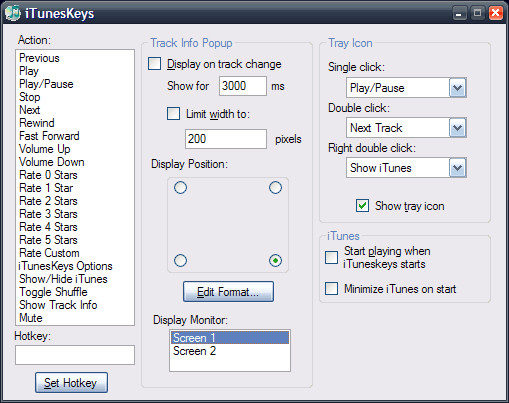Screen dimensions: 509x403
Task: Select bottom-left display position radio button
Action: pos(180,260)
